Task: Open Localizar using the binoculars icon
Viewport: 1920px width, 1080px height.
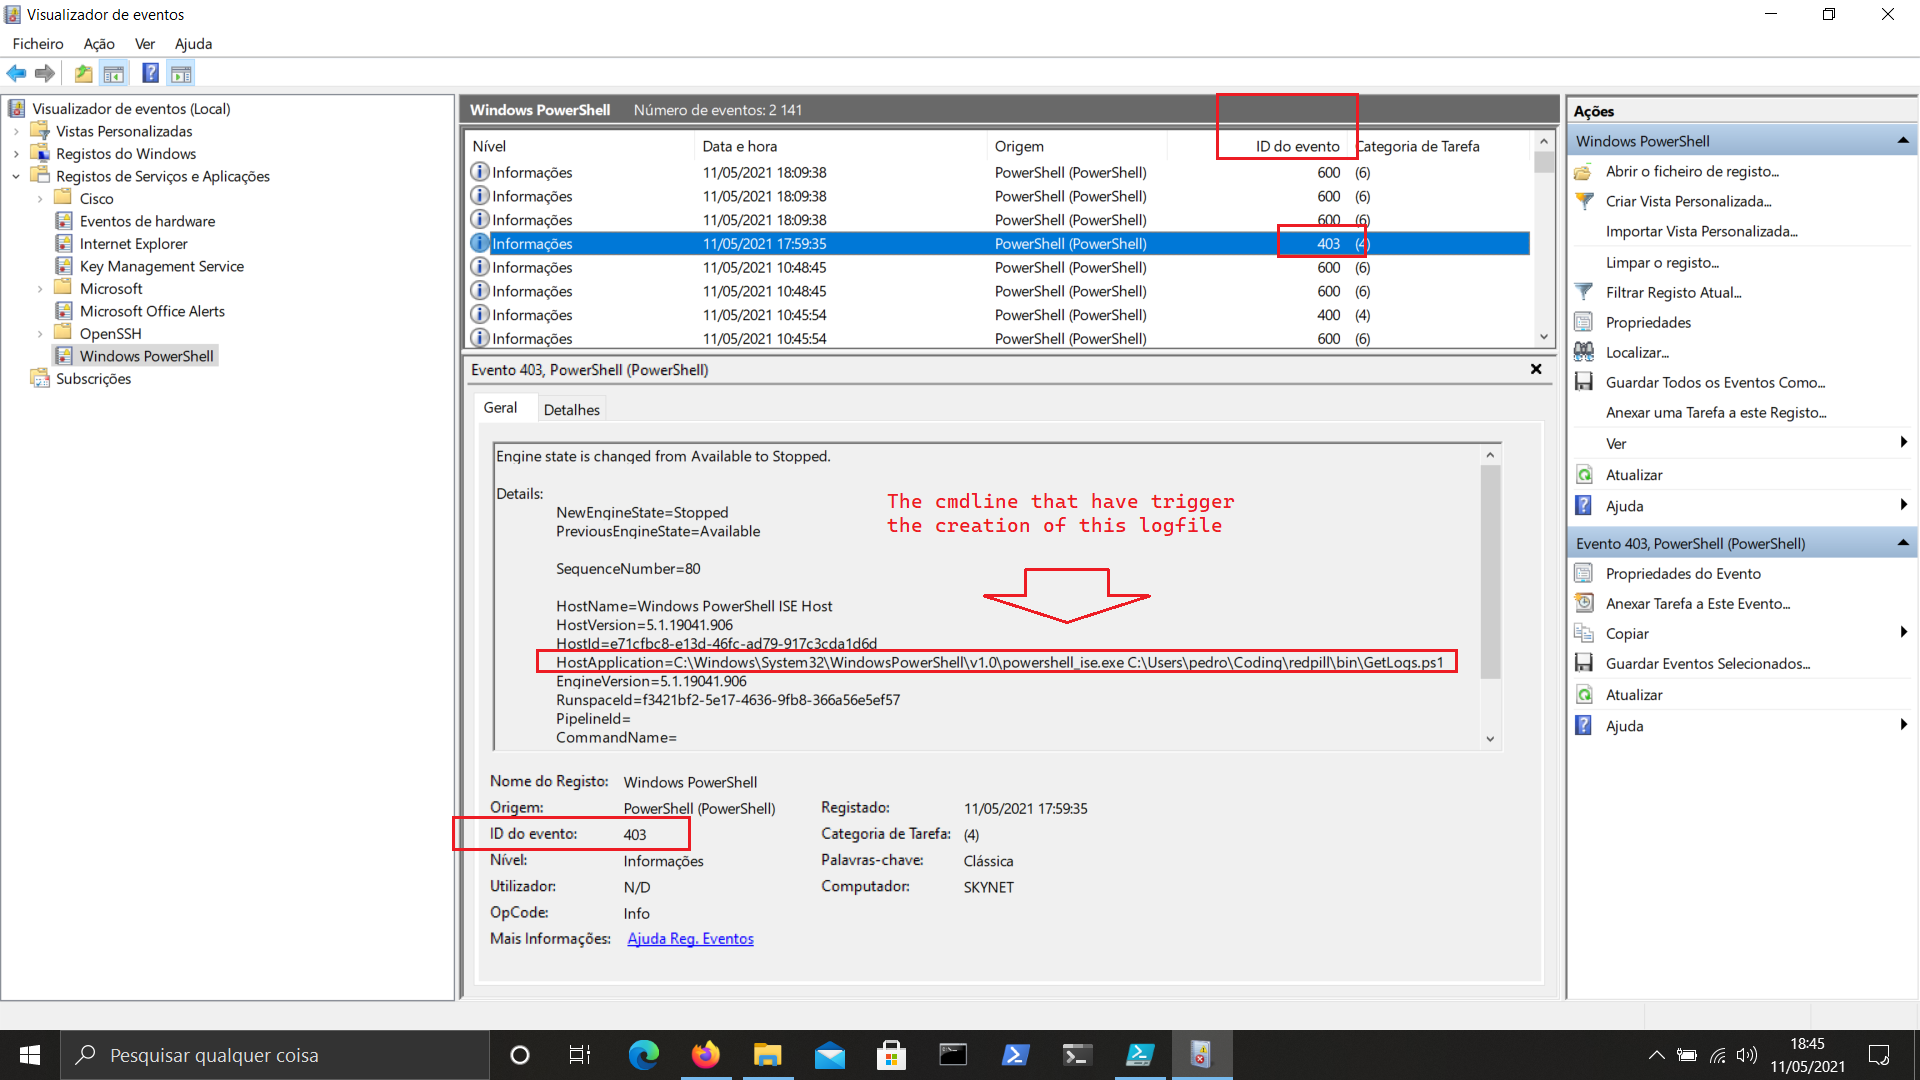Action: point(1584,352)
